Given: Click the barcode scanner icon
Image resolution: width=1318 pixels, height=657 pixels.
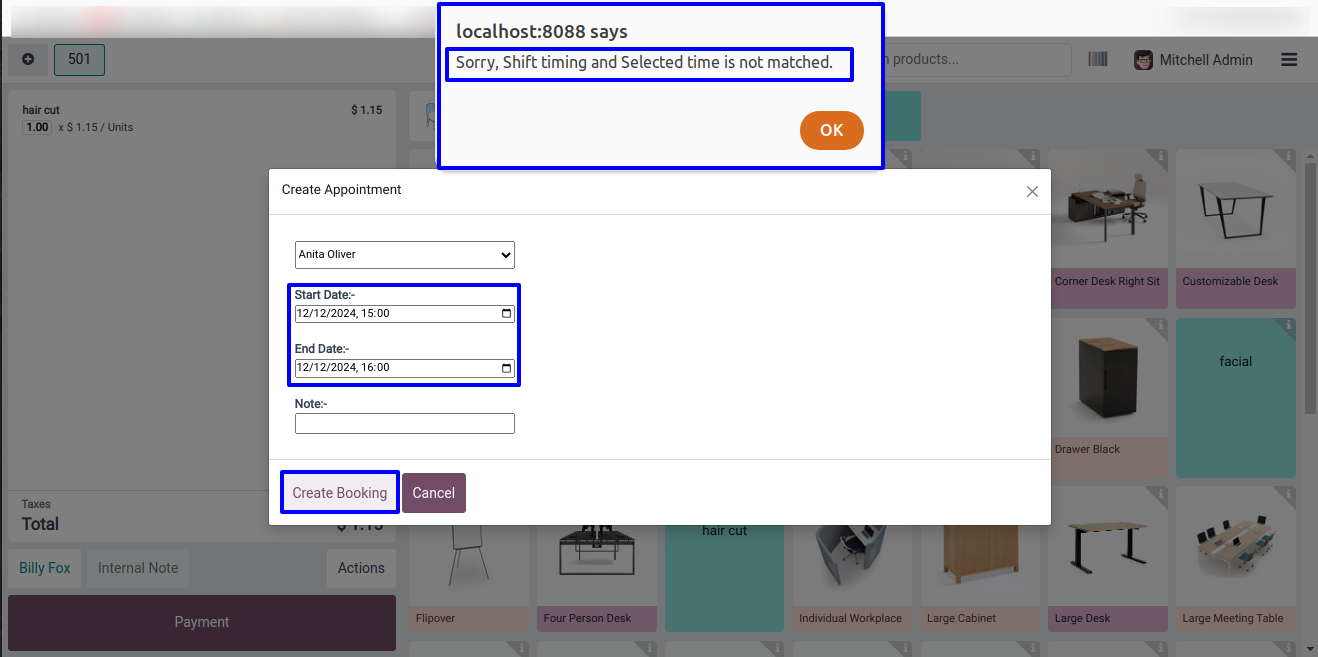Looking at the screenshot, I should pos(1098,60).
